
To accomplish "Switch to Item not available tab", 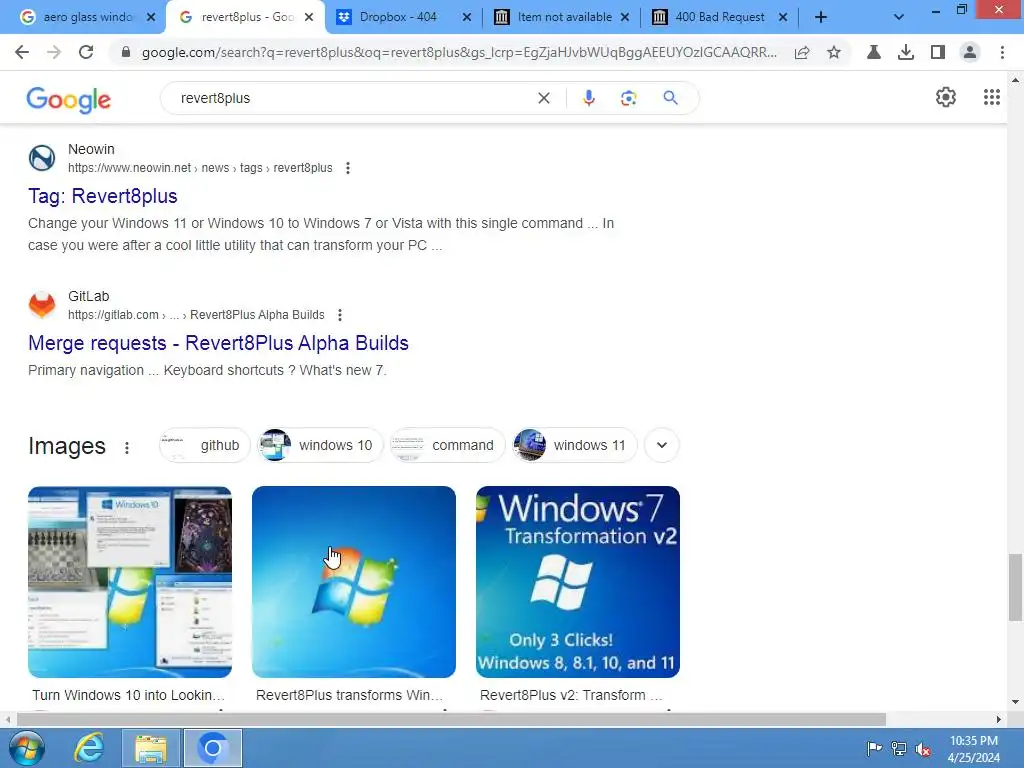I will pyautogui.click(x=563, y=17).
